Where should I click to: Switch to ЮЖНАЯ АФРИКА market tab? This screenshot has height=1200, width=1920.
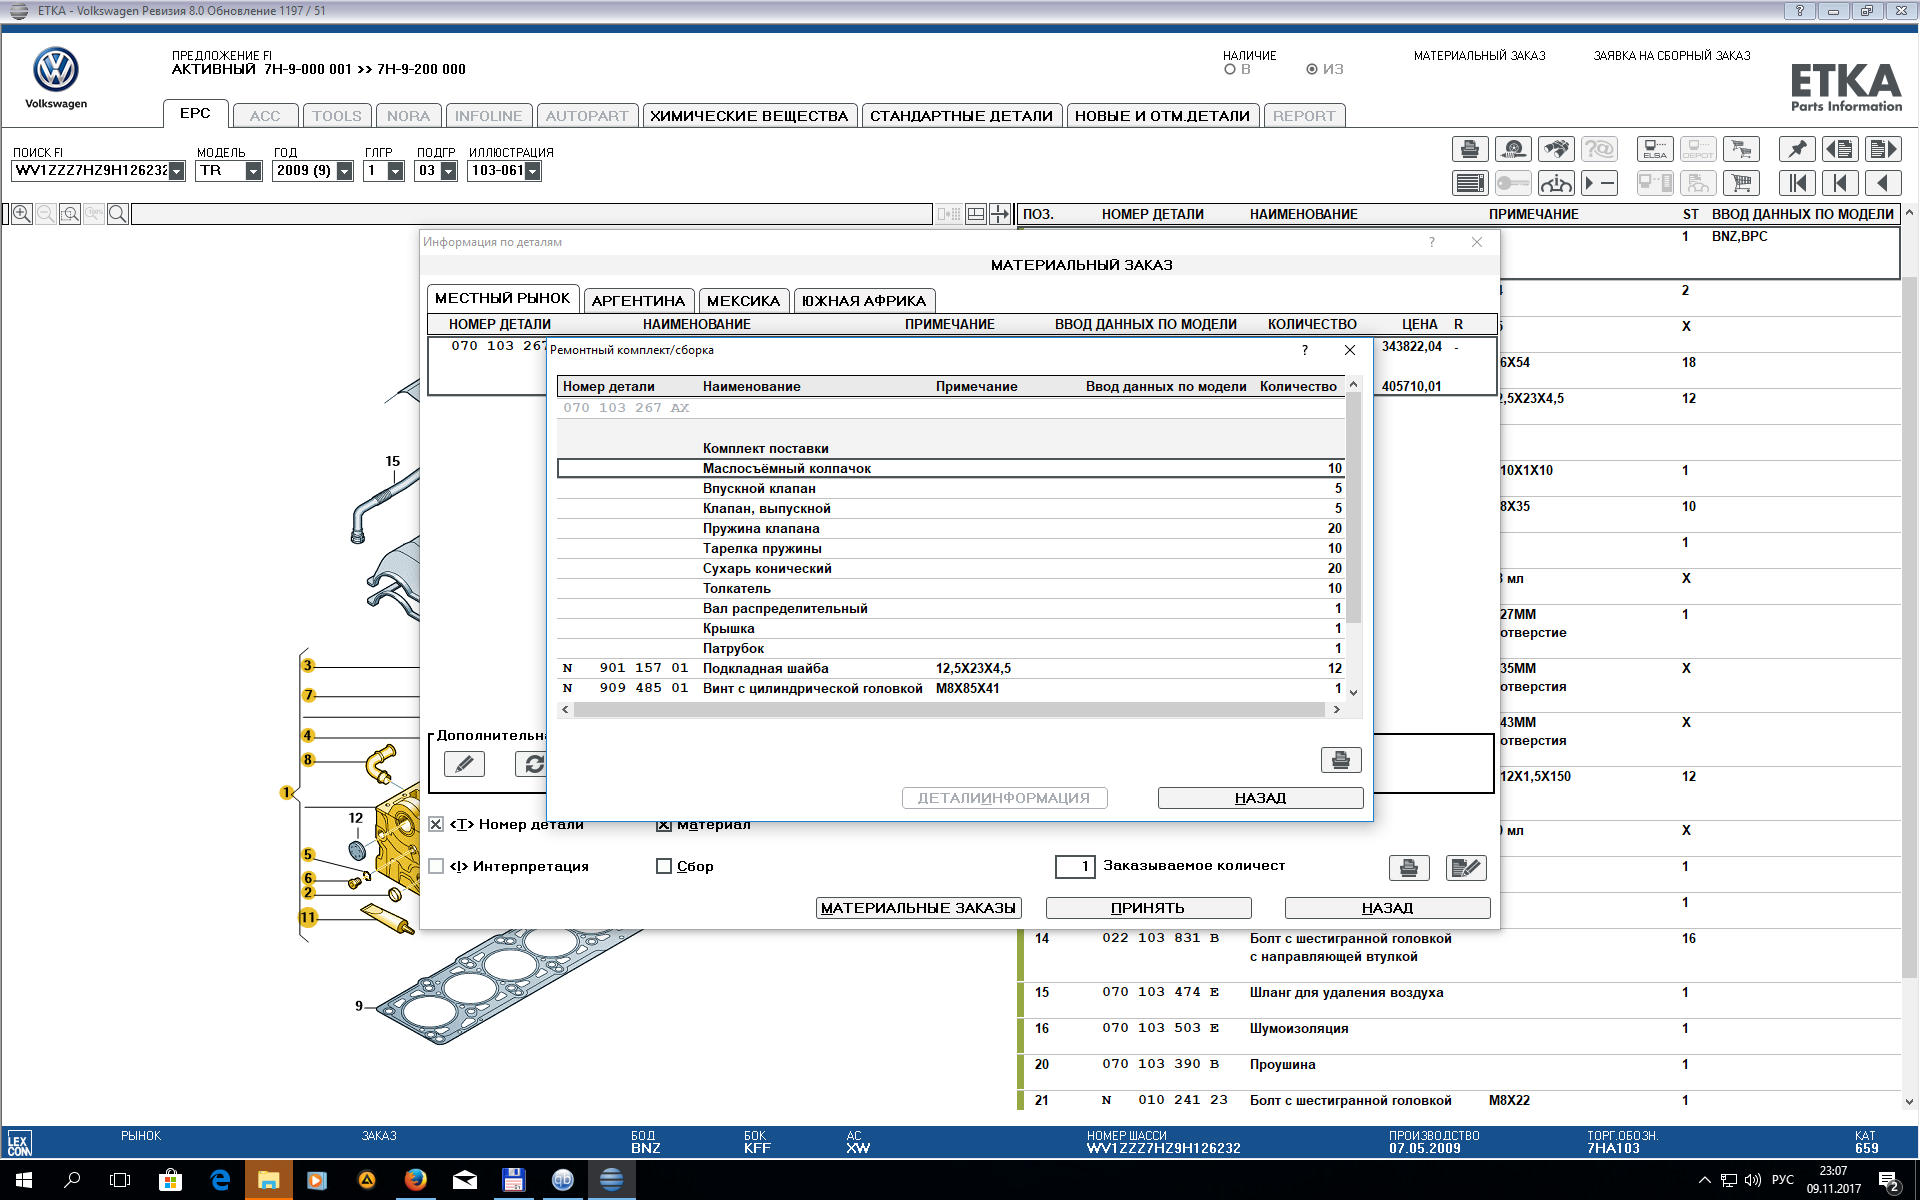[864, 301]
